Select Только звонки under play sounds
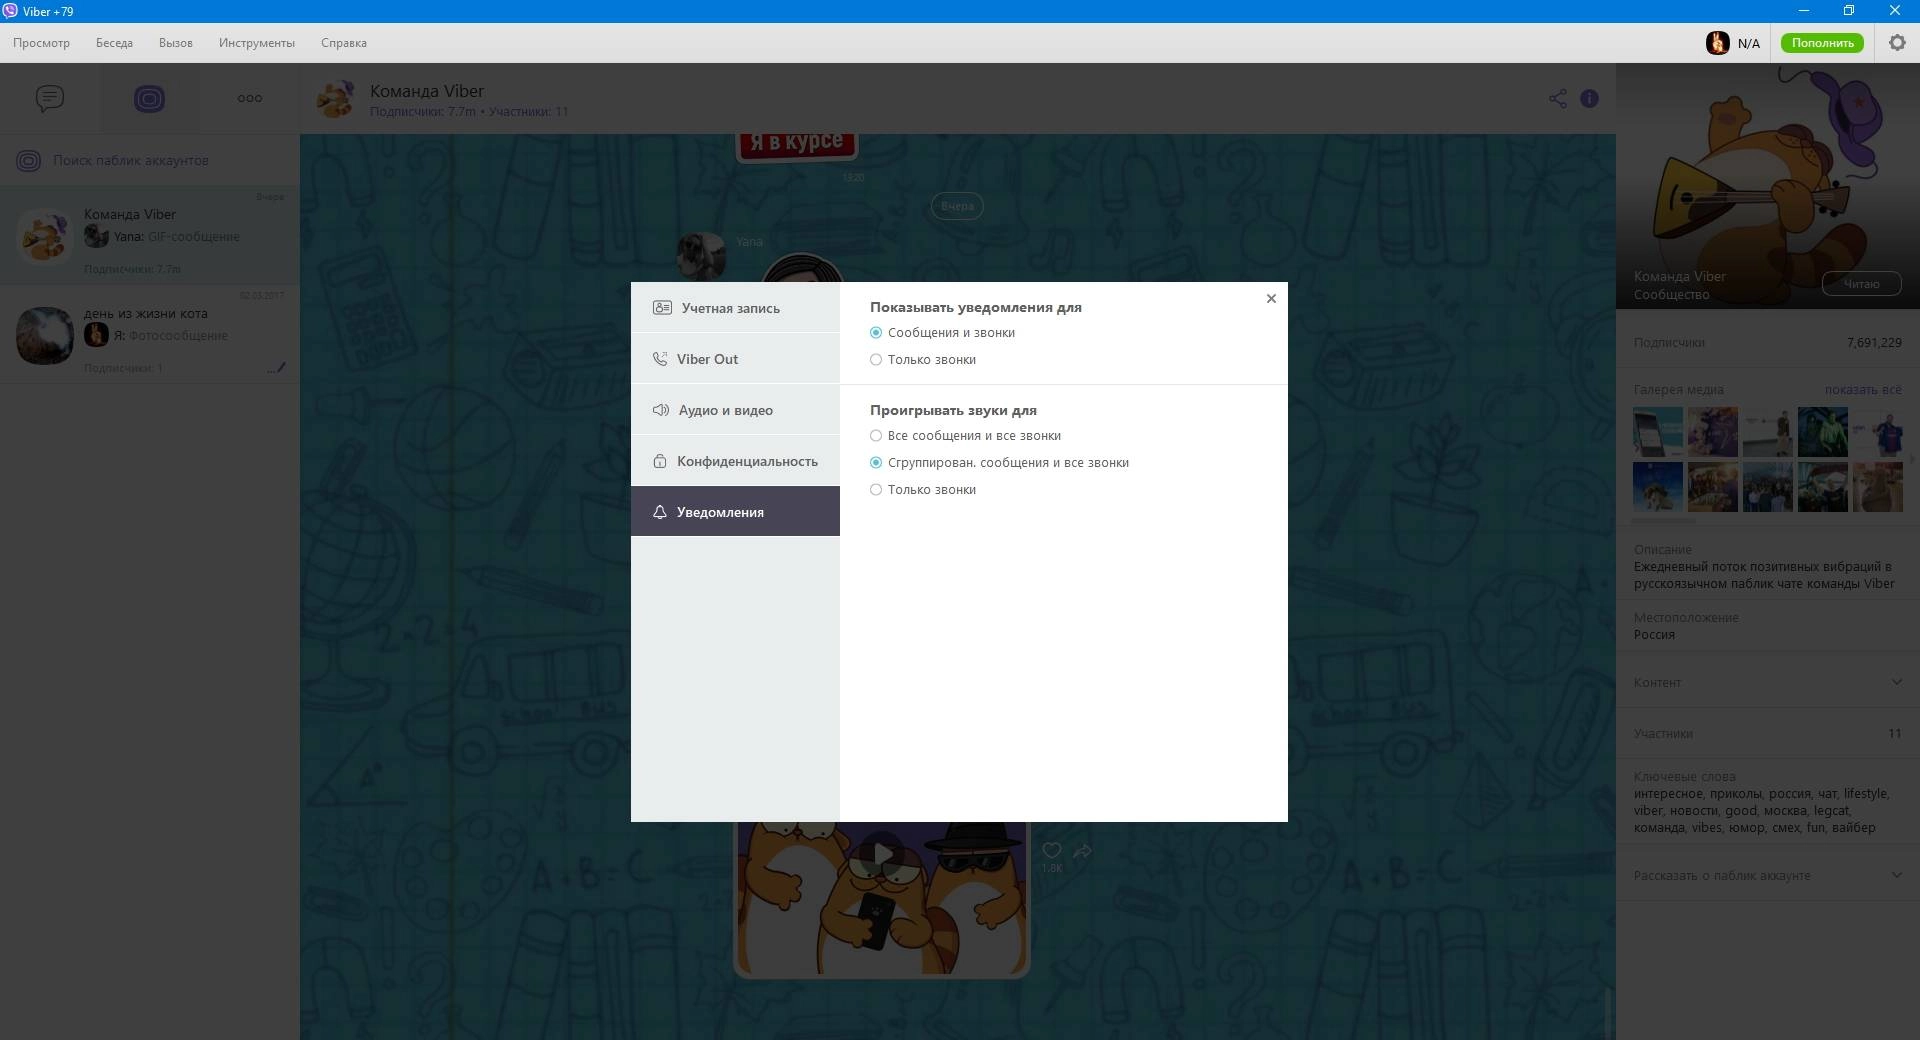The width and height of the screenshot is (1920, 1040). pos(923,490)
